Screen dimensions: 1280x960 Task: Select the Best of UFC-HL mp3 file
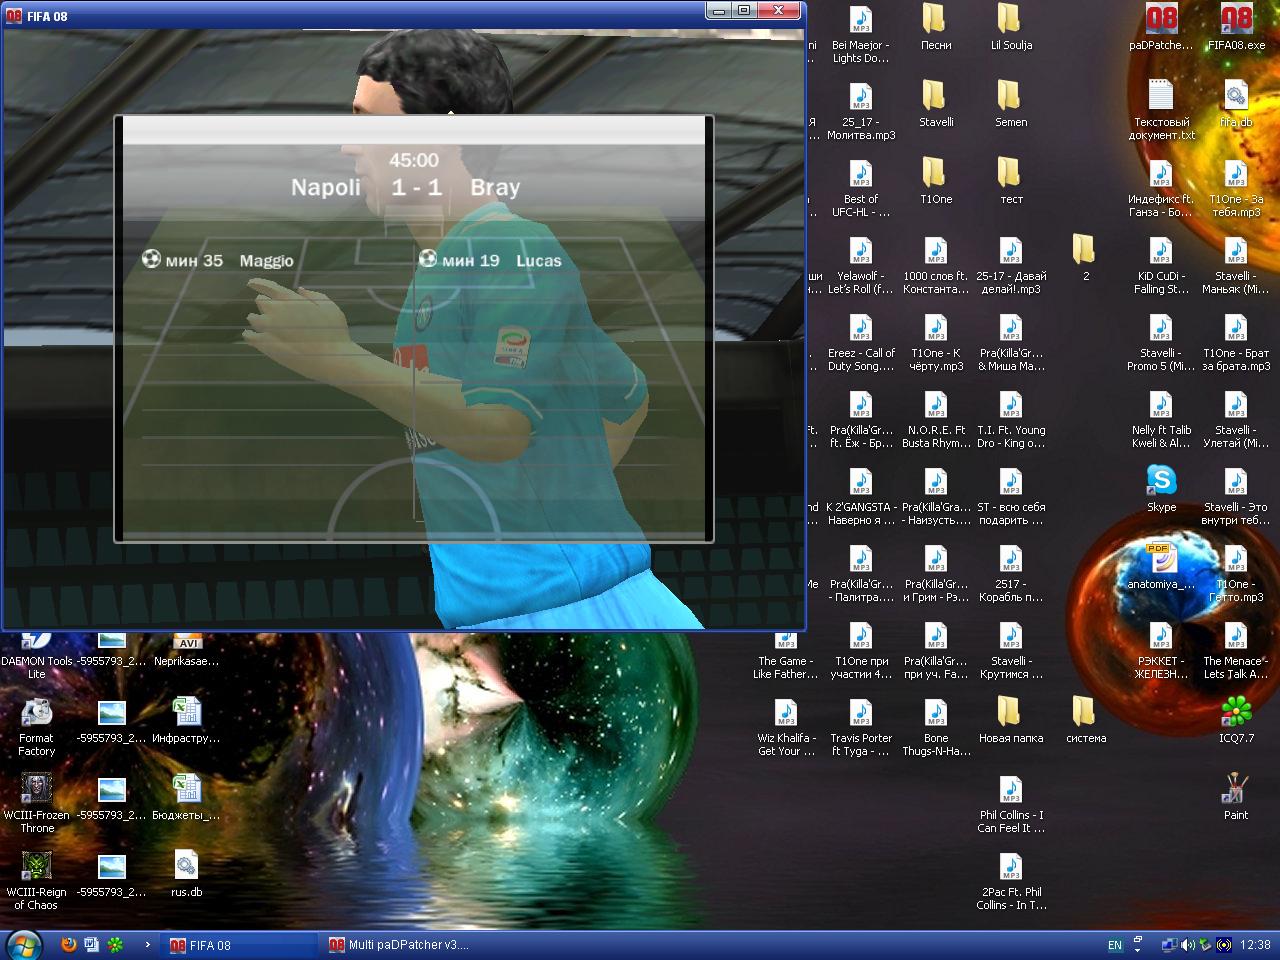click(x=861, y=187)
